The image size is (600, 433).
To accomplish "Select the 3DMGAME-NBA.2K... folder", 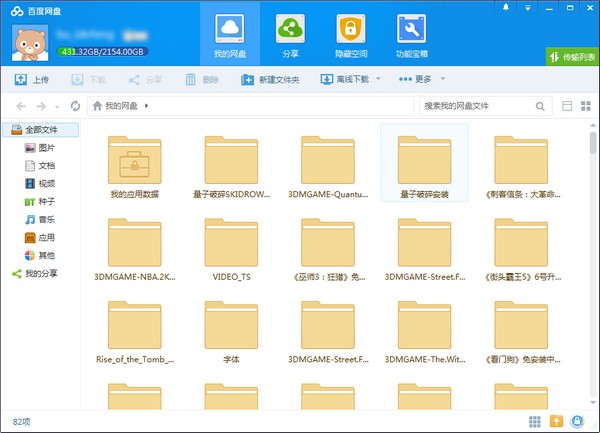I will 135,249.
